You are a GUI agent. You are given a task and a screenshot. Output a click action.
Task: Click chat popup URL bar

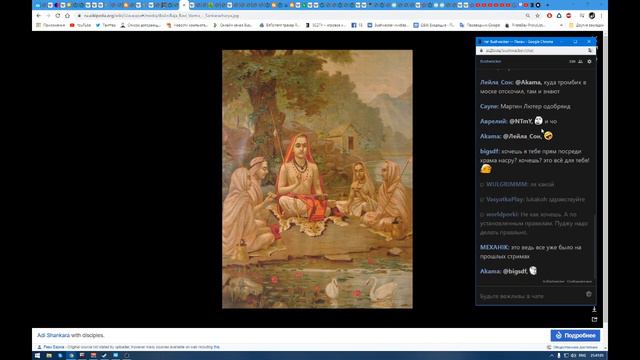coord(535,51)
